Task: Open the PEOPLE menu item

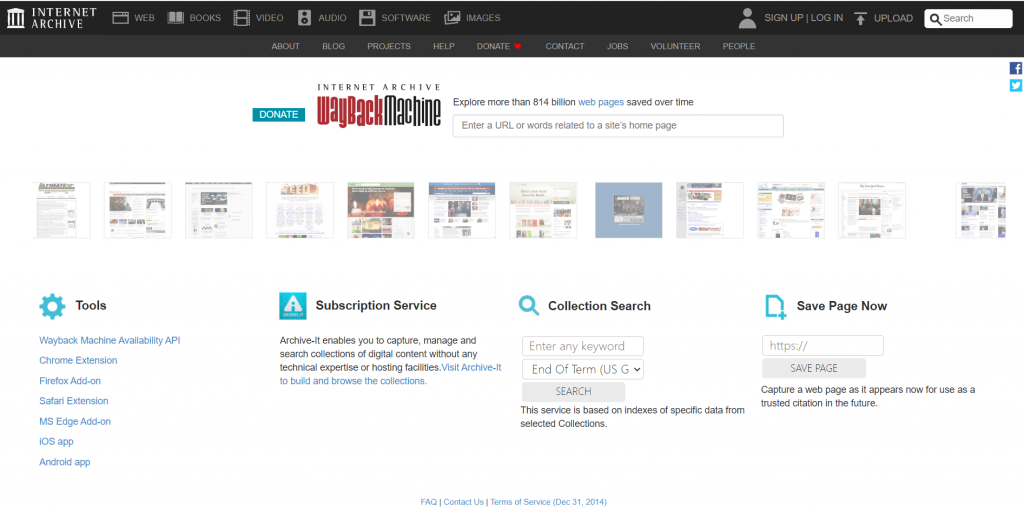Action: pyautogui.click(x=739, y=46)
